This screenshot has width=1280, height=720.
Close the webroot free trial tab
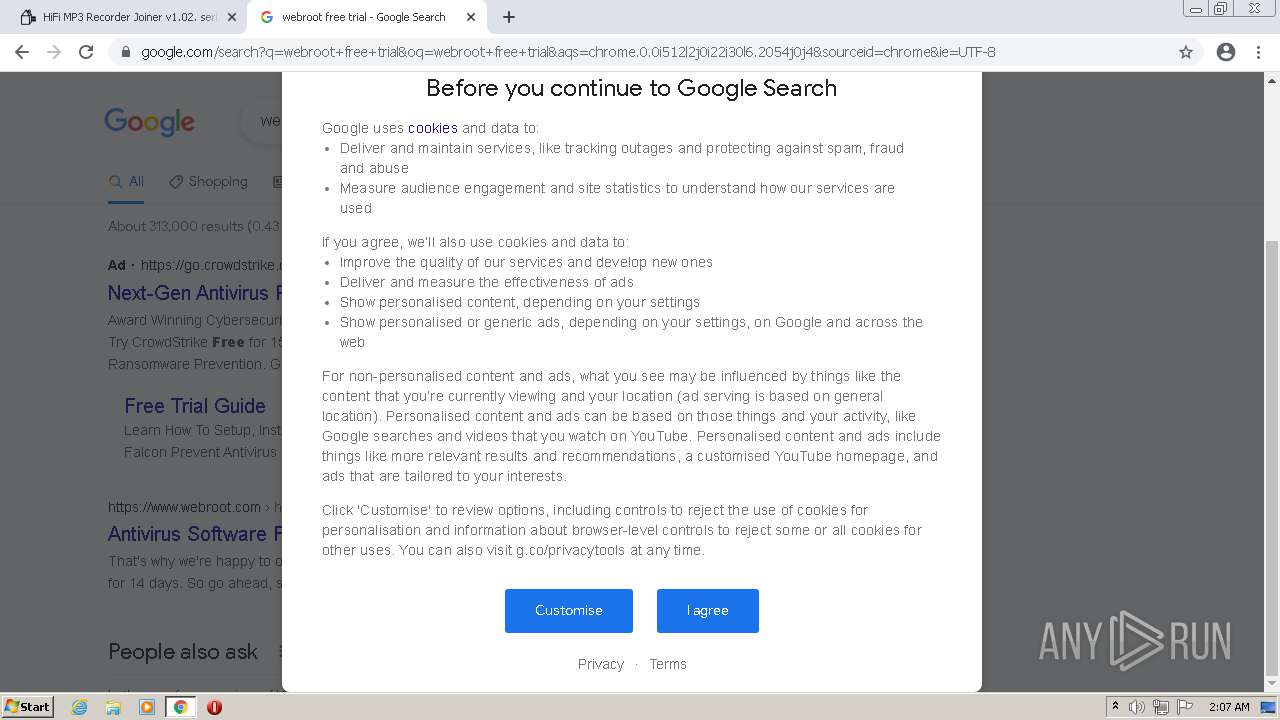471,17
